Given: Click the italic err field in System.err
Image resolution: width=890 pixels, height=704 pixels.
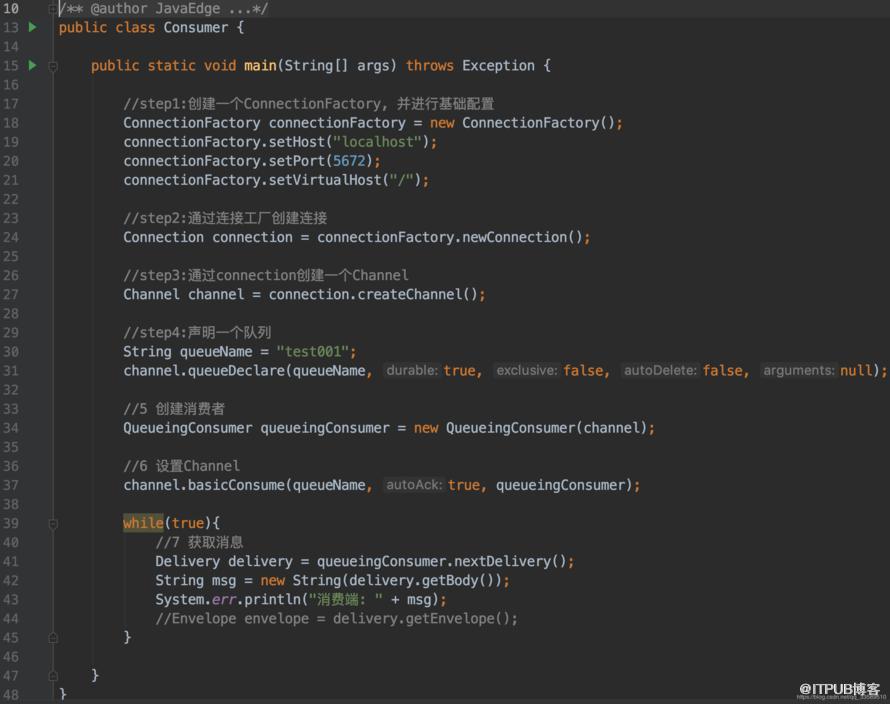Looking at the screenshot, I should (x=224, y=600).
